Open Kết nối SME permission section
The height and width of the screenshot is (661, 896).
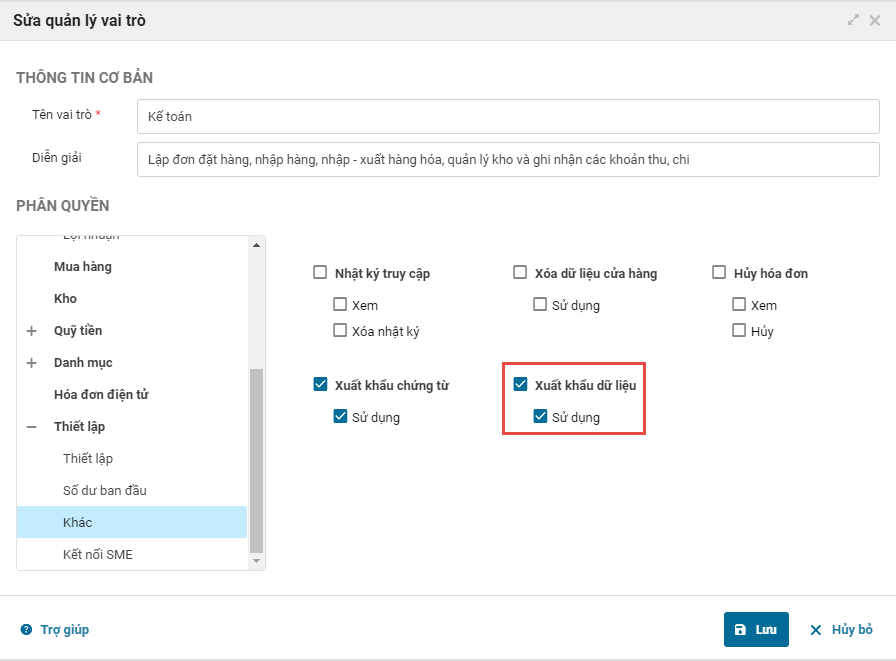tap(98, 555)
